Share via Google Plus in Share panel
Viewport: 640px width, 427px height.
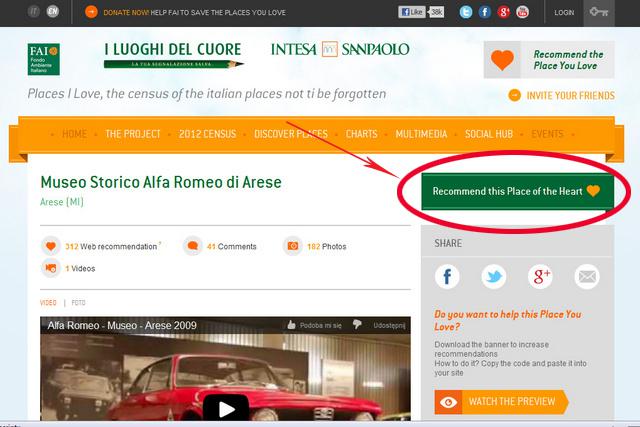pos(540,277)
